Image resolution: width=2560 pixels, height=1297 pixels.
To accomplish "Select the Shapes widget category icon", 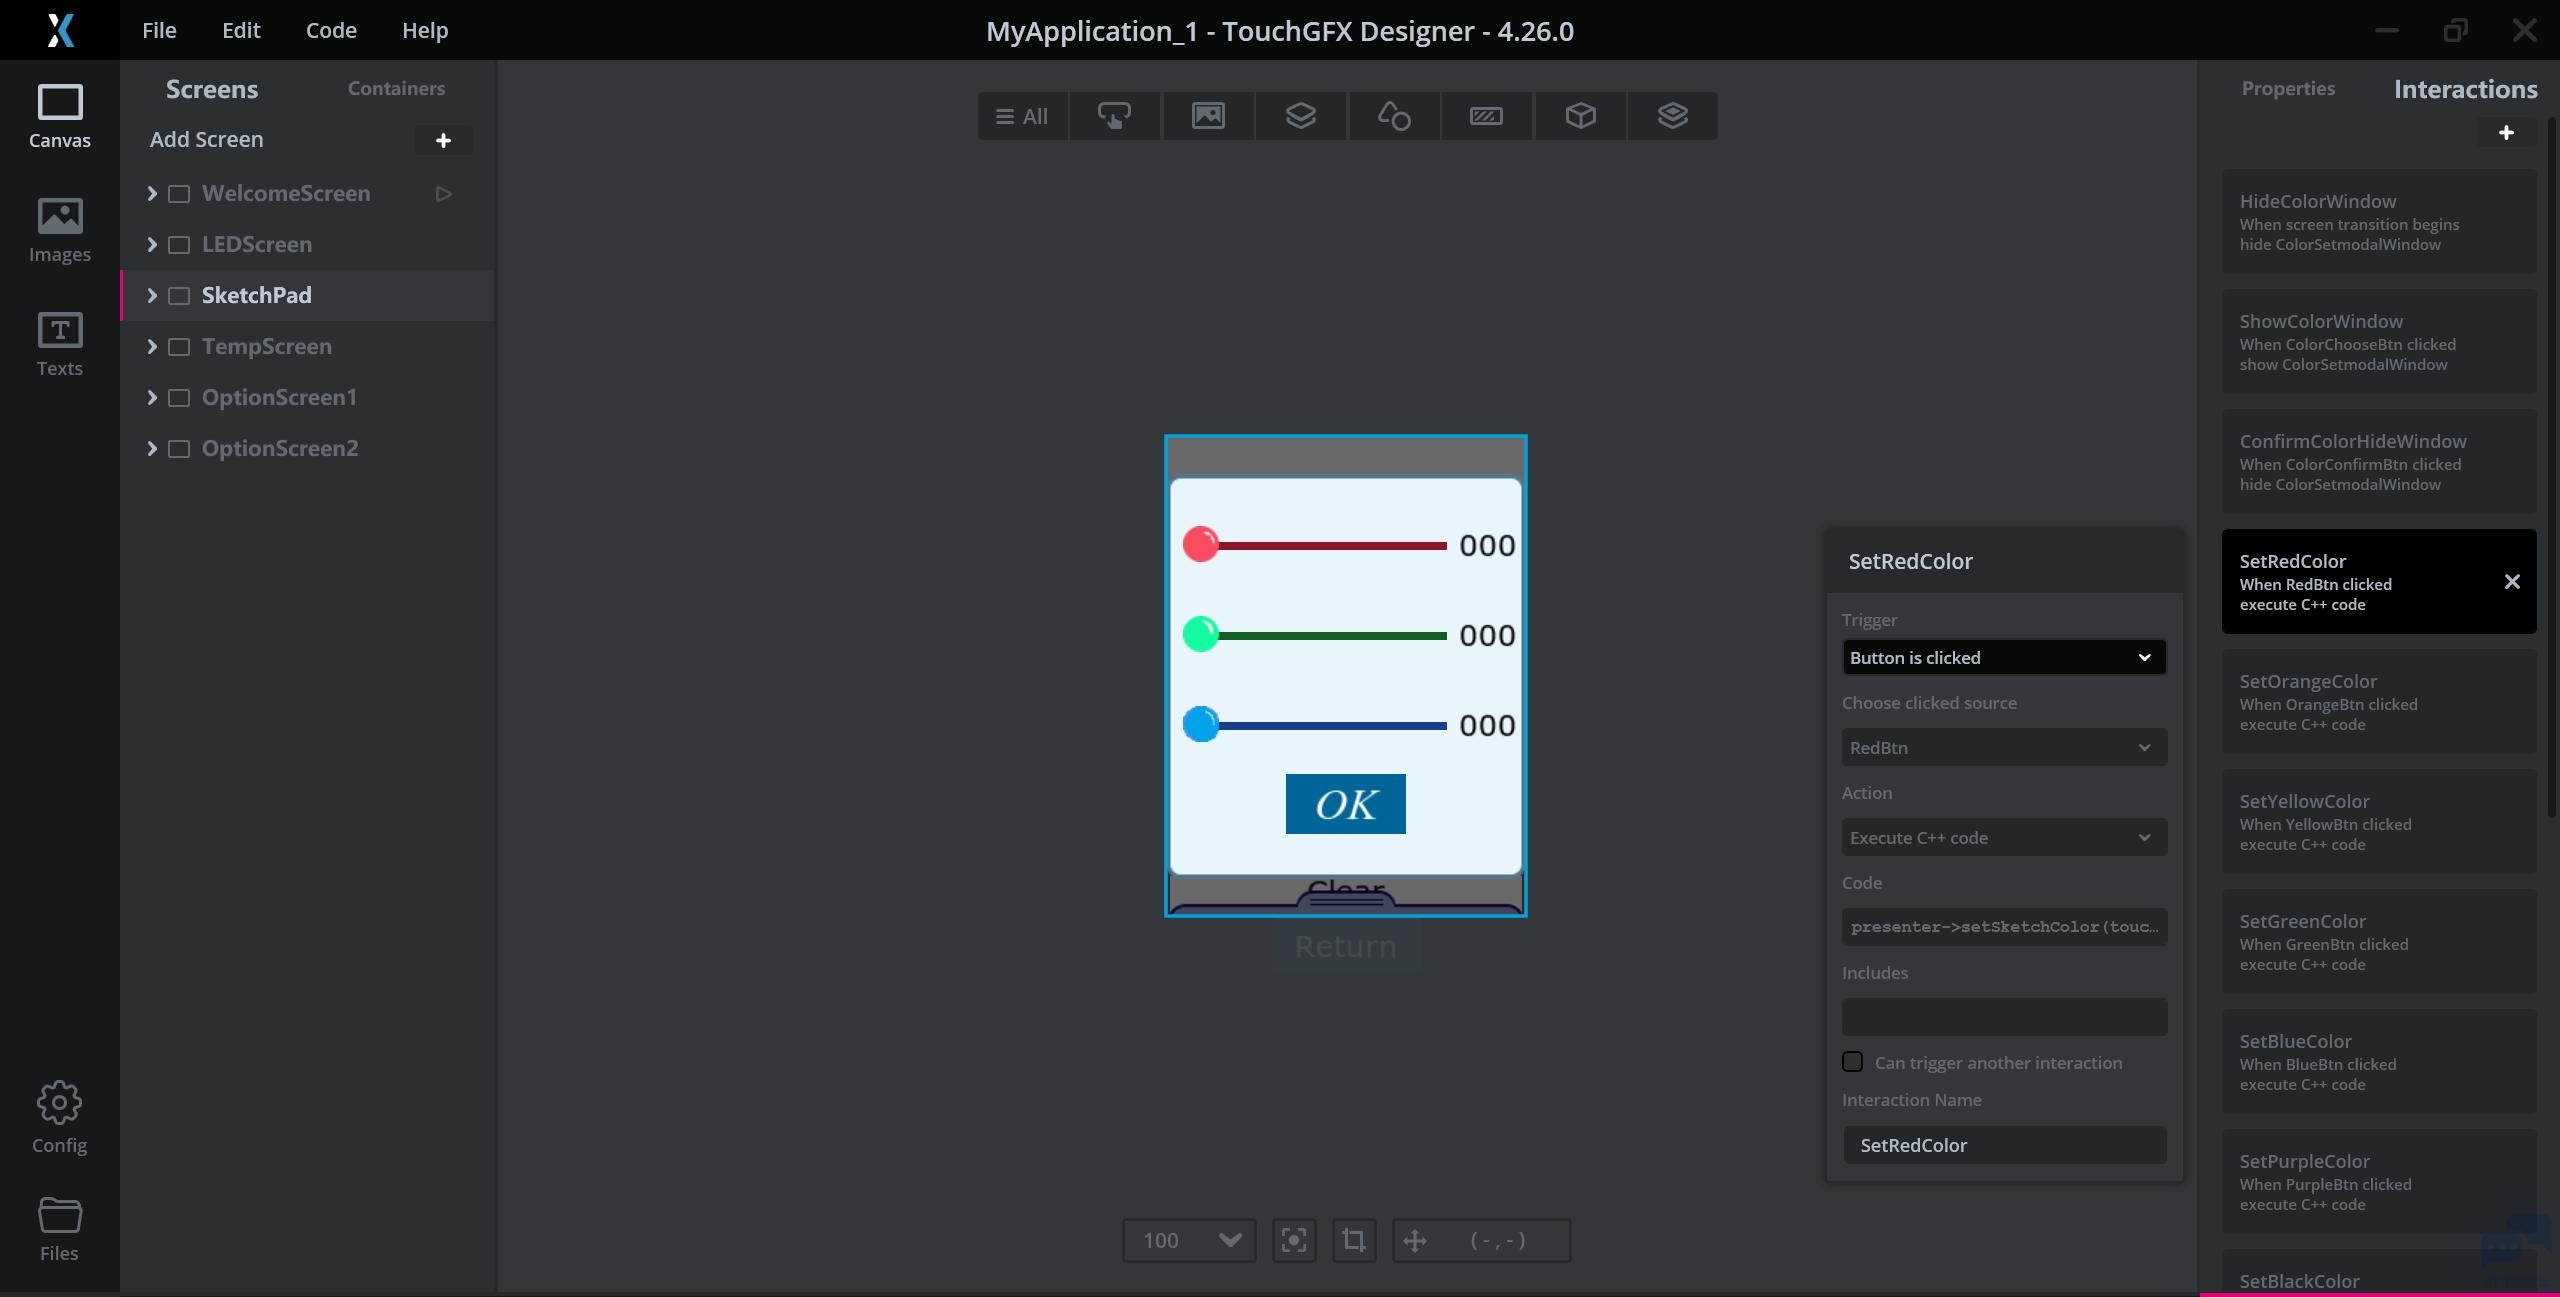I will click(1394, 116).
